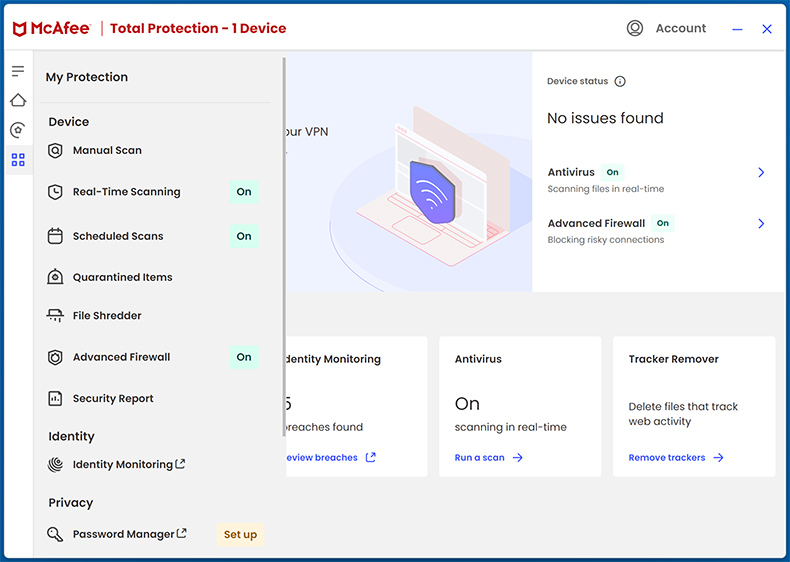
Task: Expand Advanced Firewall details chevron
Action: (761, 223)
